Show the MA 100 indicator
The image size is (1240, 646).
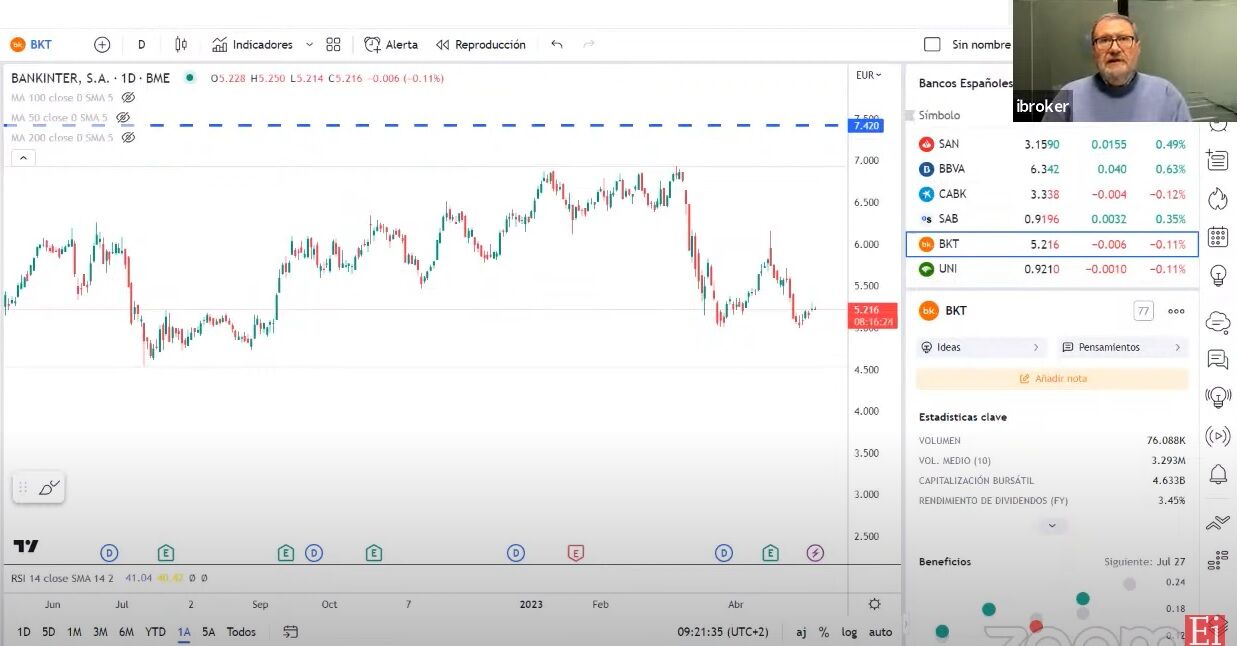click(x=128, y=98)
